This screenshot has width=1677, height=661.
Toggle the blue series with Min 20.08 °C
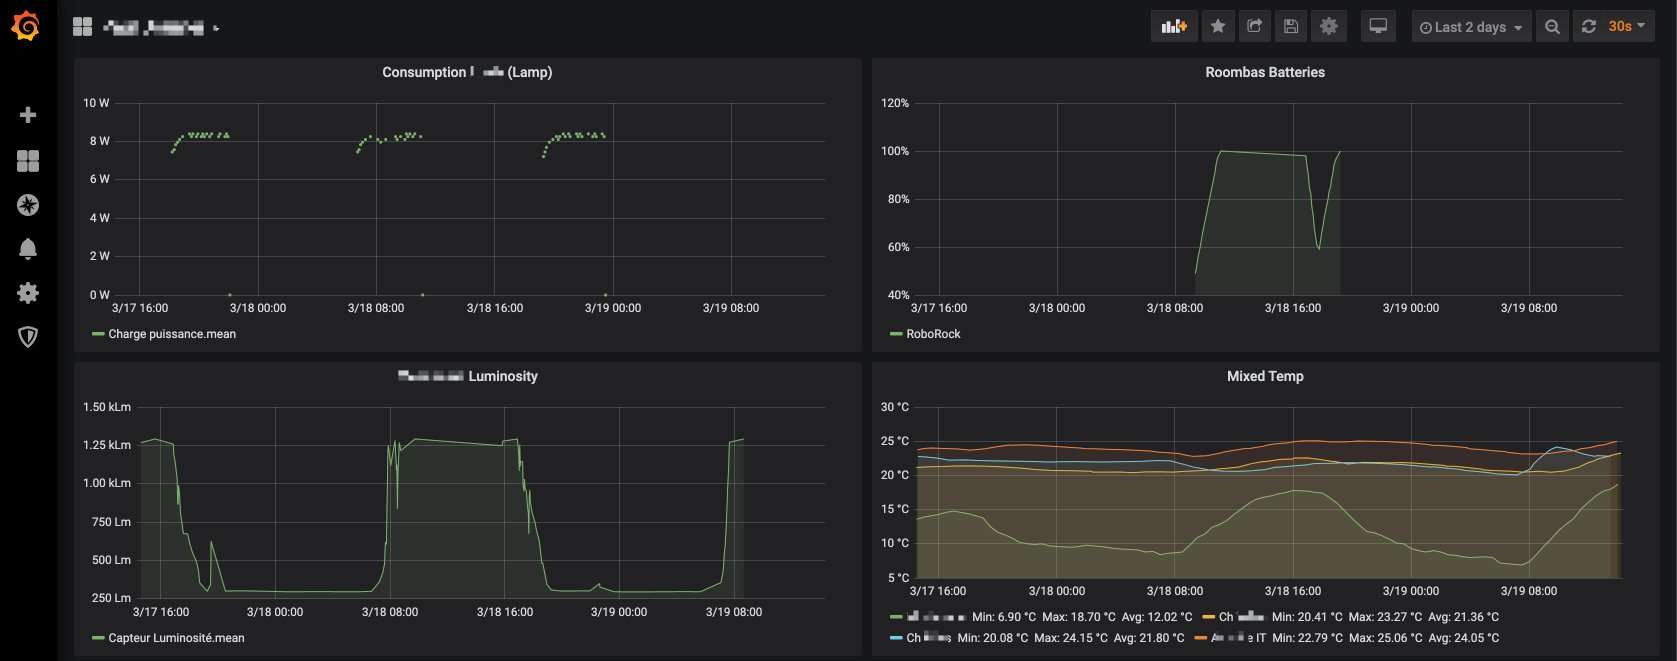click(x=929, y=638)
